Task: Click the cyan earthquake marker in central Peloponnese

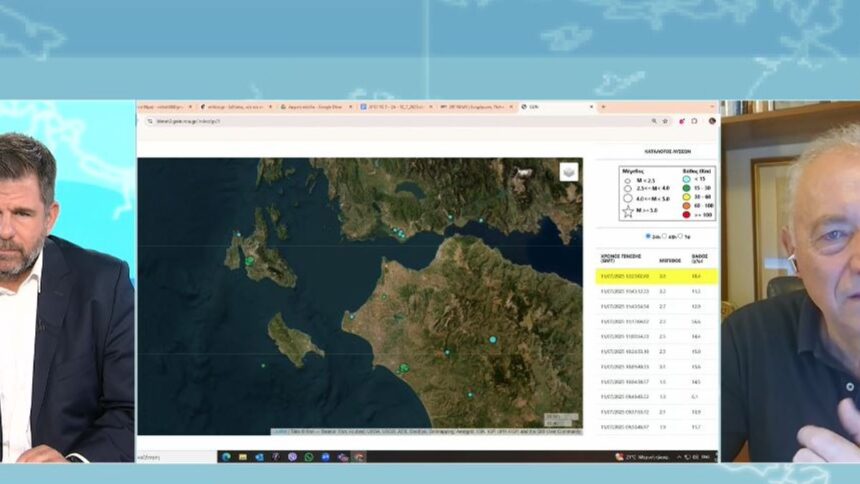Action: [493, 340]
